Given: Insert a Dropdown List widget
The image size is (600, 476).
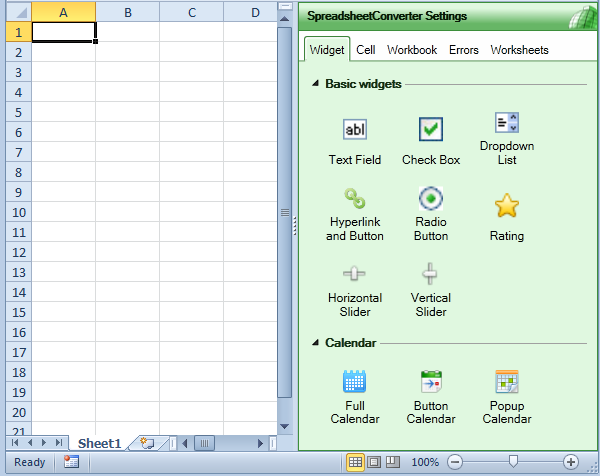Looking at the screenshot, I should 507,139.
